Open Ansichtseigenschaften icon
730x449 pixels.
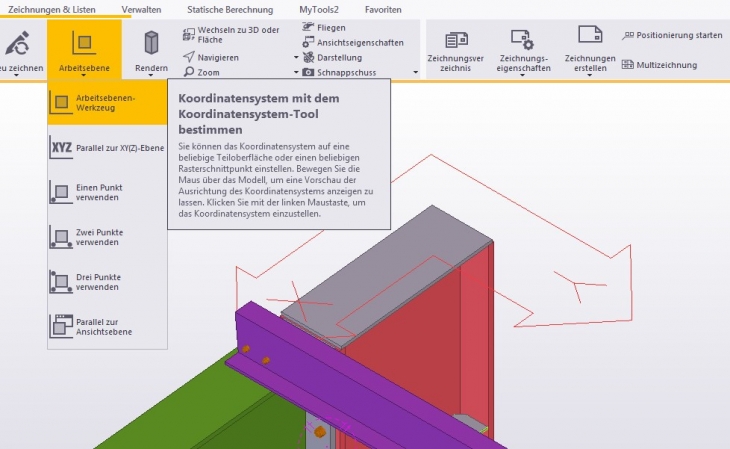tap(308, 42)
